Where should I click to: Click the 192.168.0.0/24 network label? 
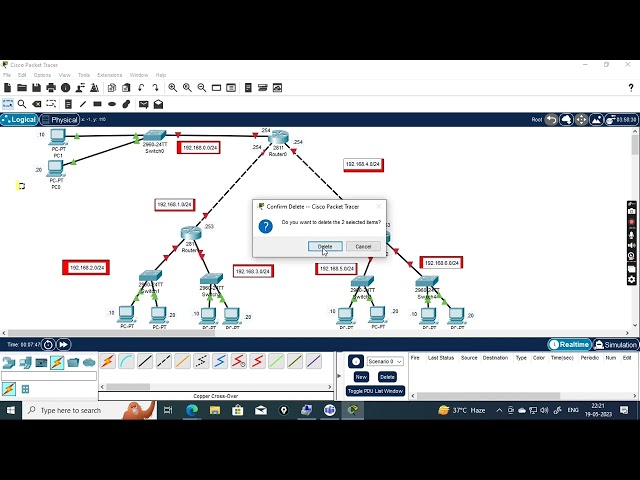click(x=199, y=148)
